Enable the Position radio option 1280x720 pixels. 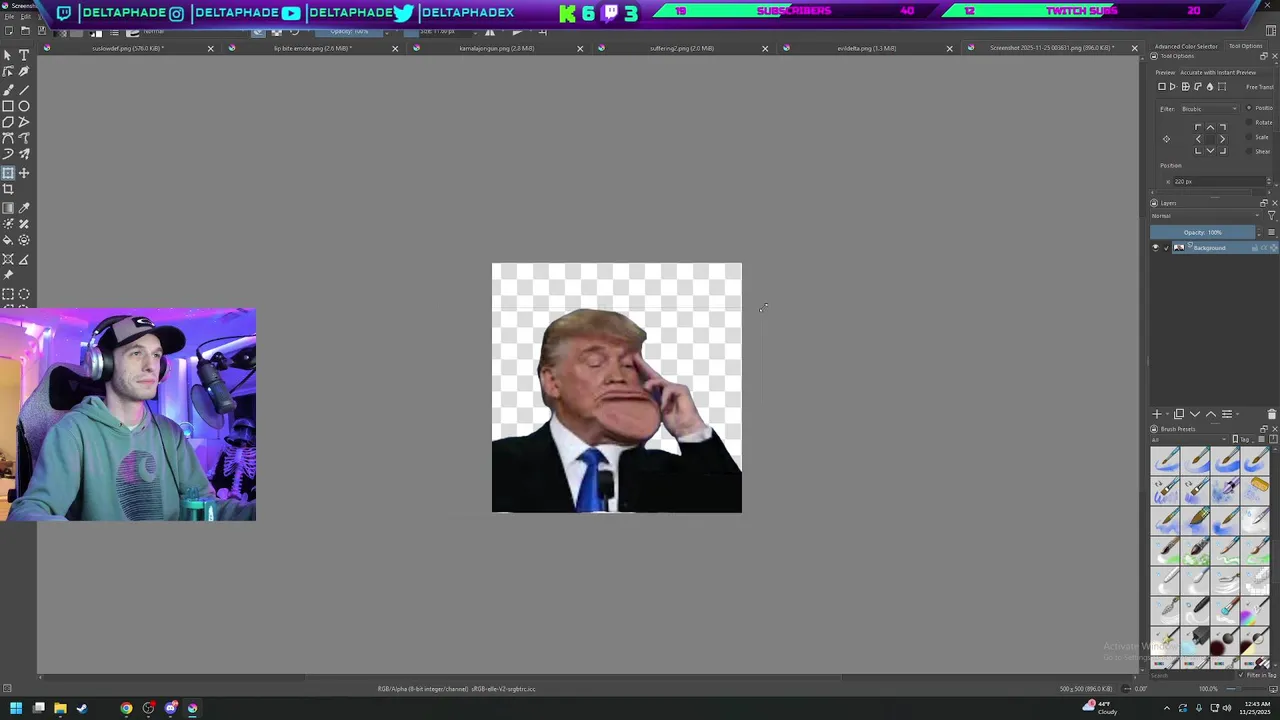tap(1249, 108)
